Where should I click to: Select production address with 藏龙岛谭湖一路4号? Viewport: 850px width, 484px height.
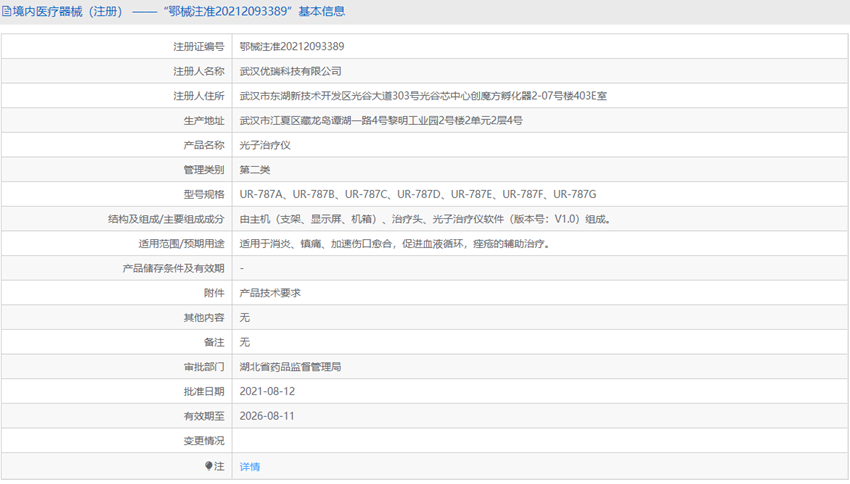pos(381,120)
